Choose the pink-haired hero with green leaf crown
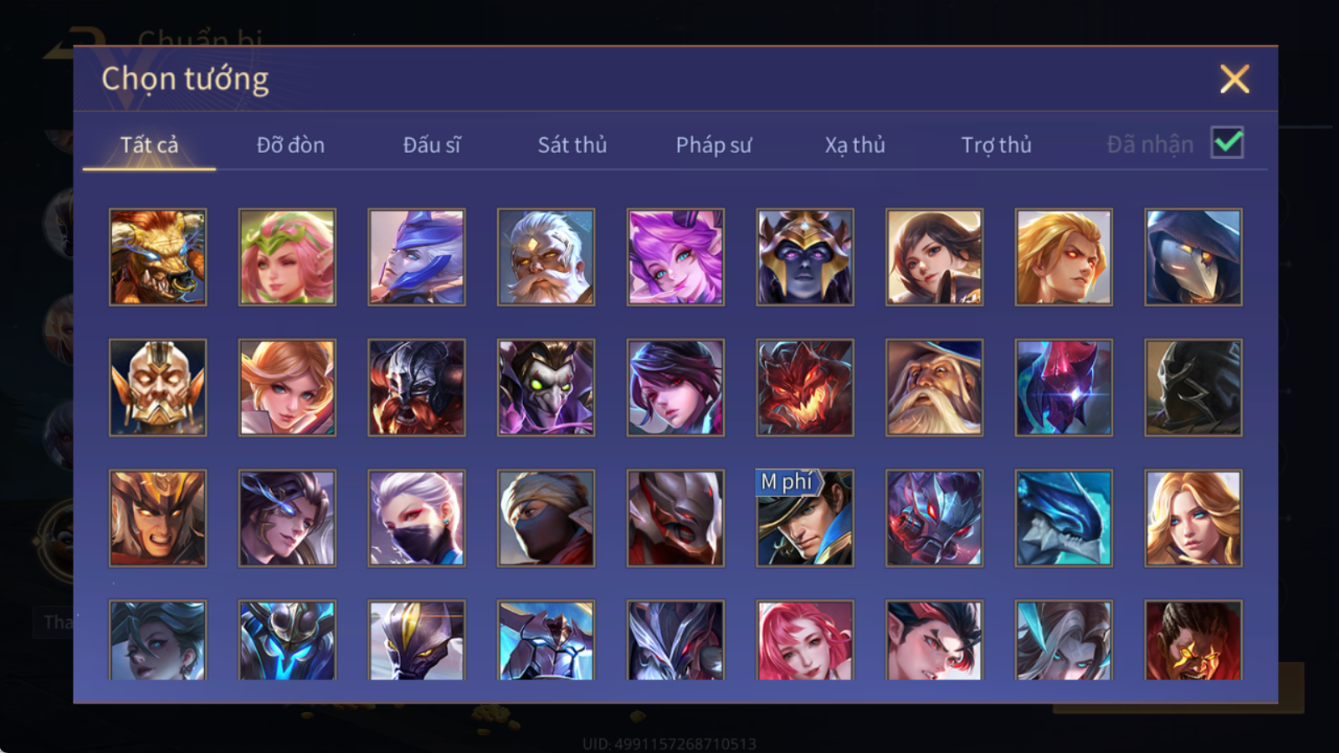The height and width of the screenshot is (753, 1339). point(287,257)
